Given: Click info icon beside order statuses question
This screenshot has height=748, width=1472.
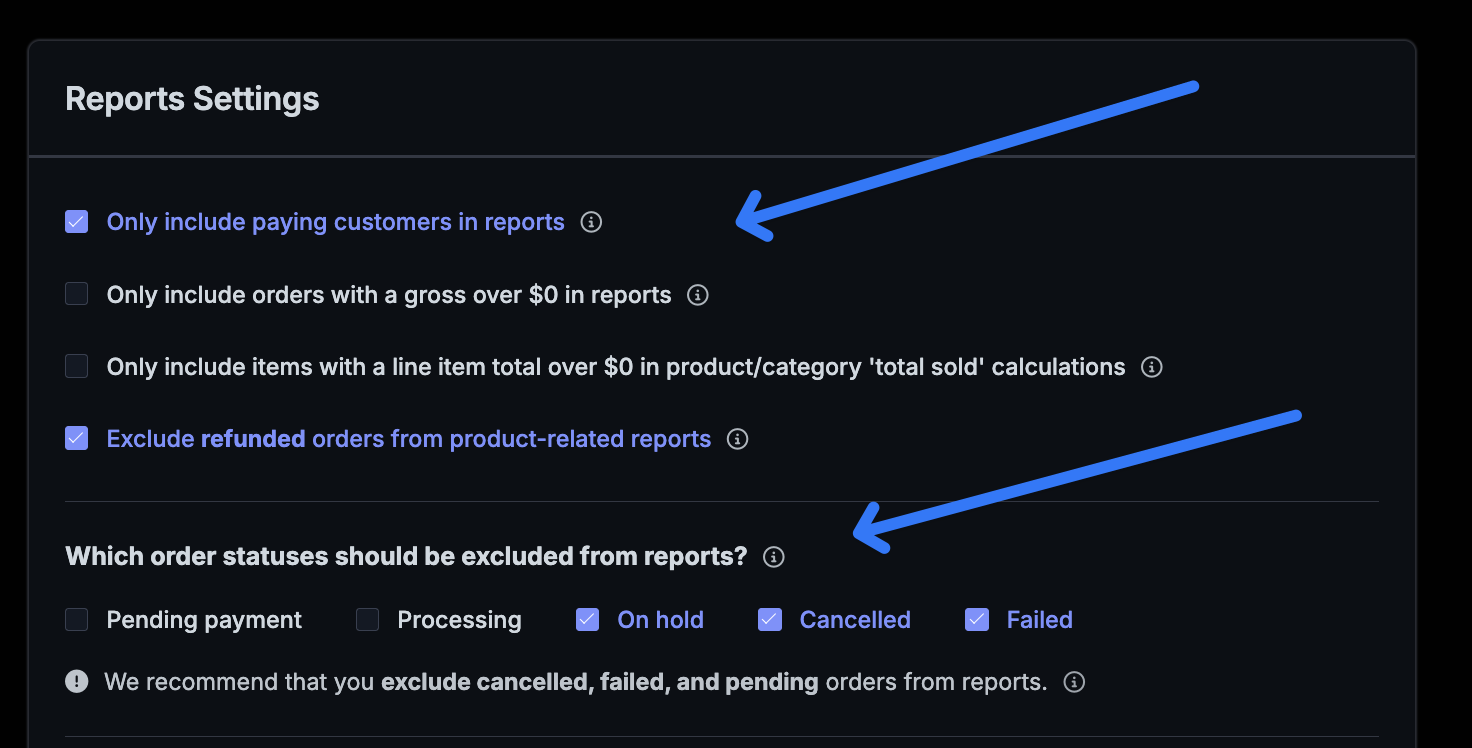Looking at the screenshot, I should pos(773,557).
